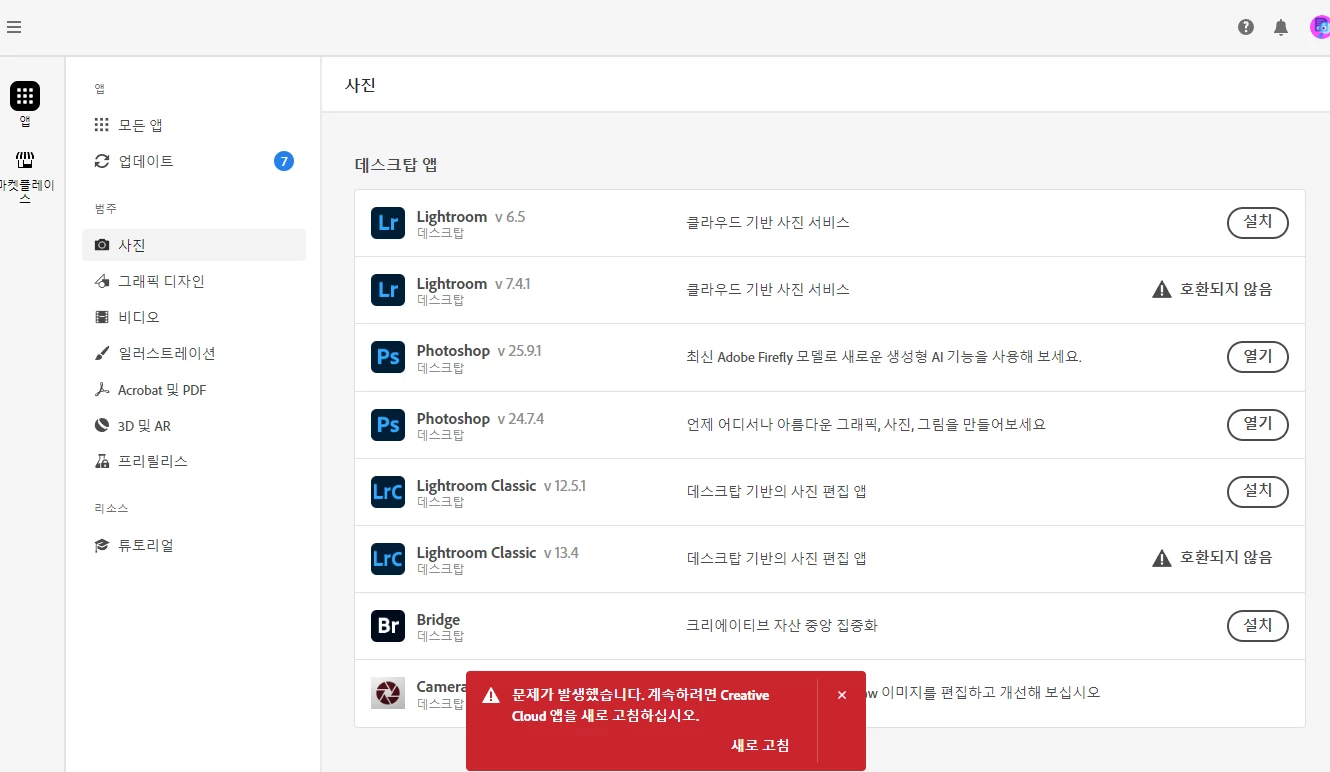Select the 3D 및 AR category
The image size is (1330, 772).
tap(194, 426)
